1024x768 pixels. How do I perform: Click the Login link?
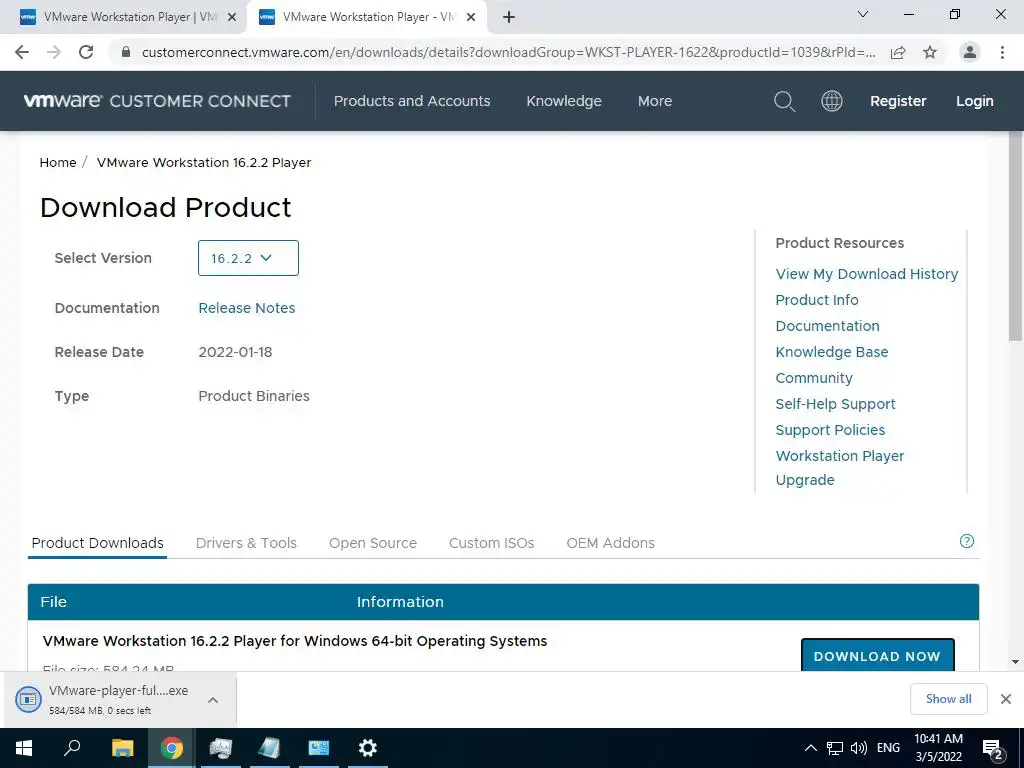tap(974, 101)
